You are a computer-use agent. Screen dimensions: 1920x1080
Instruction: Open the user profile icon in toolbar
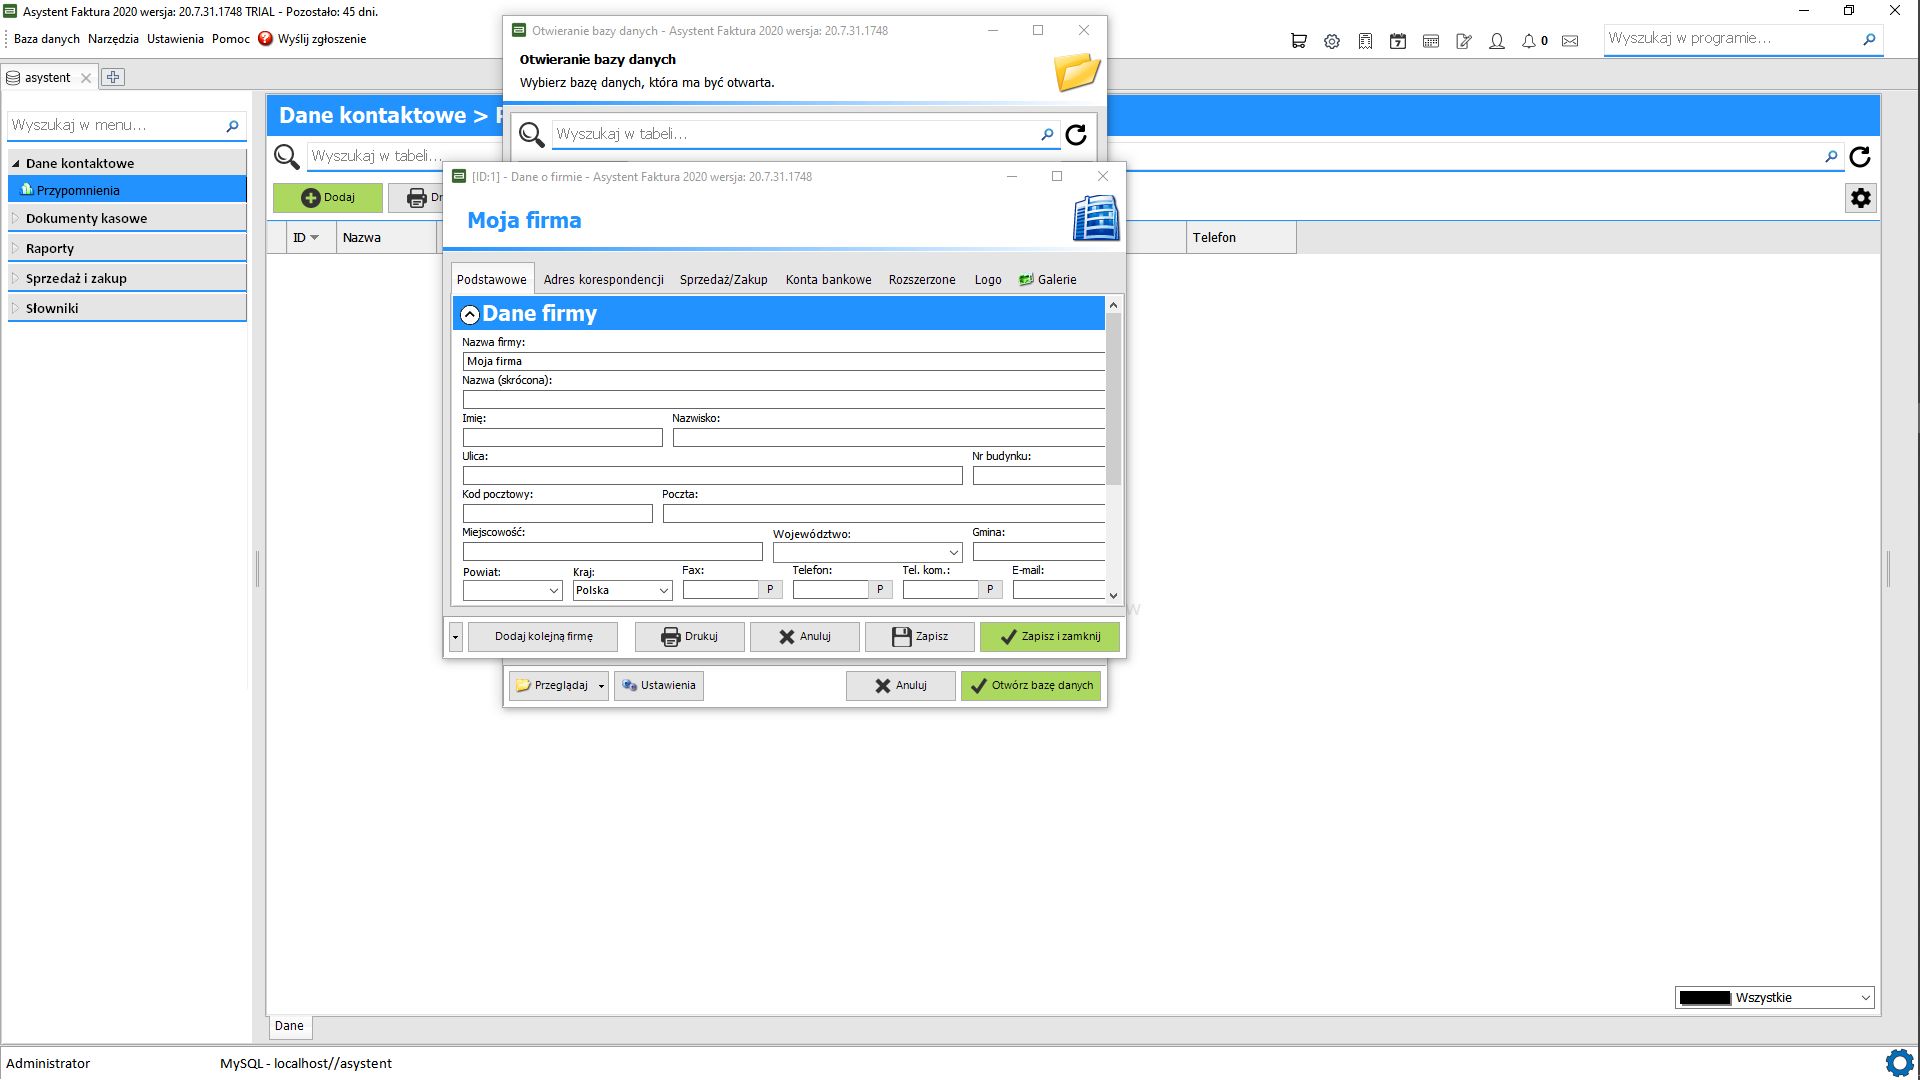pyautogui.click(x=1497, y=41)
